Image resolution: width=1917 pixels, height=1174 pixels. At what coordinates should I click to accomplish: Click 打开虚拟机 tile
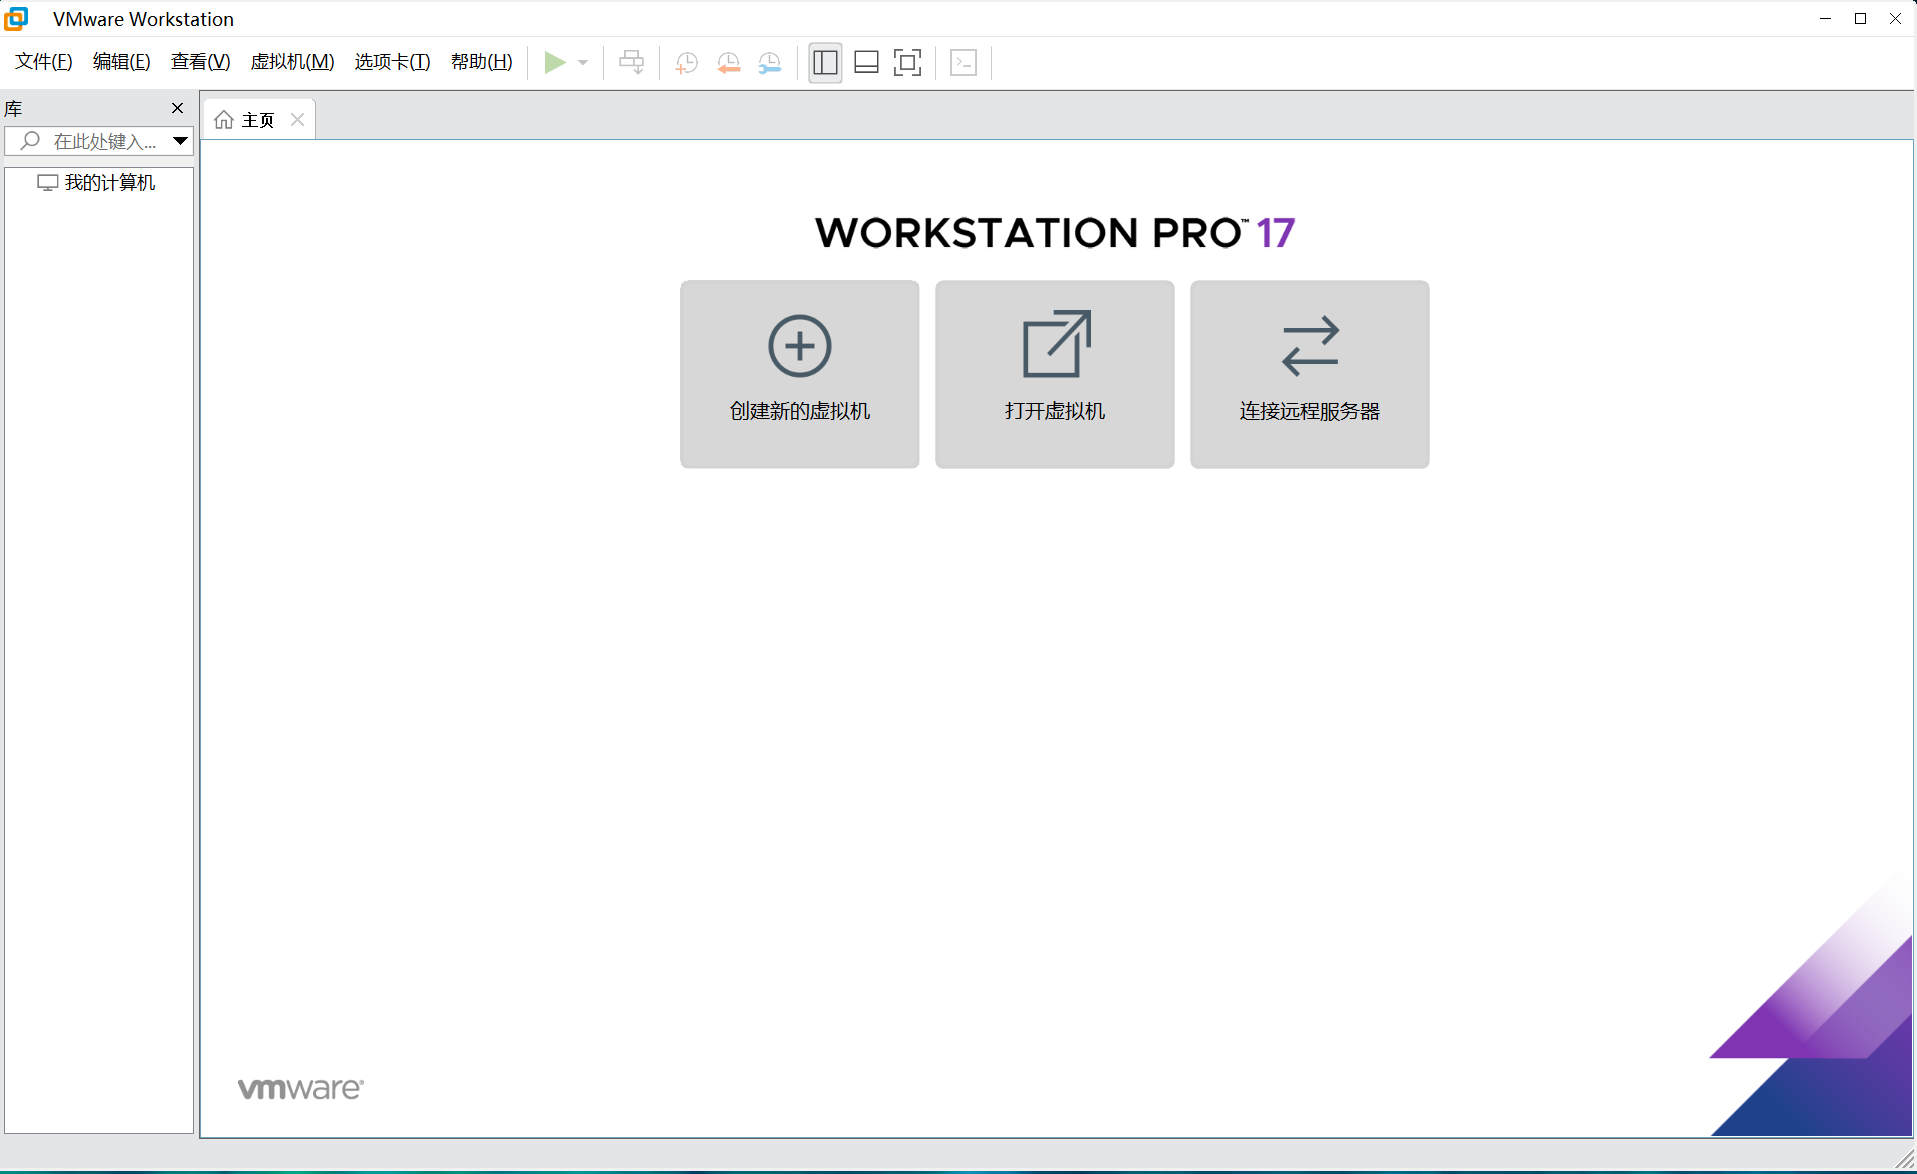(1055, 374)
